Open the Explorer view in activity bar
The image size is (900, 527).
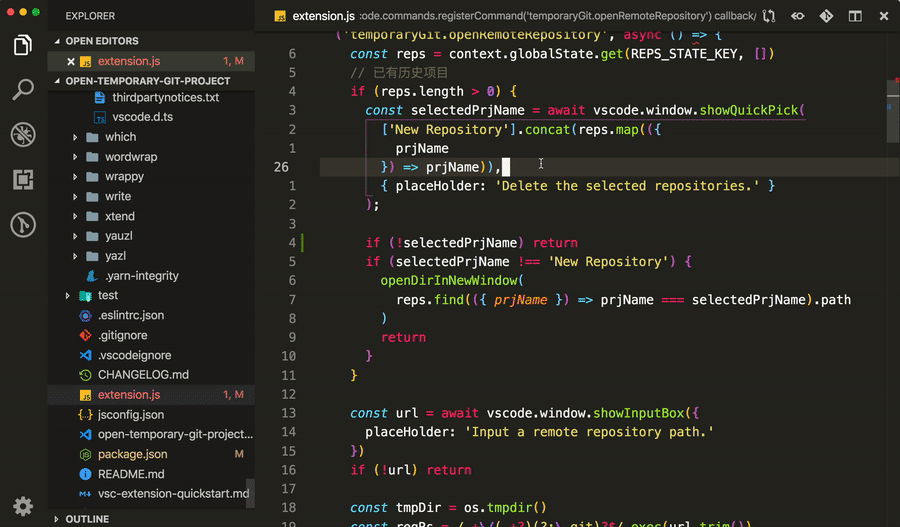click(x=22, y=45)
